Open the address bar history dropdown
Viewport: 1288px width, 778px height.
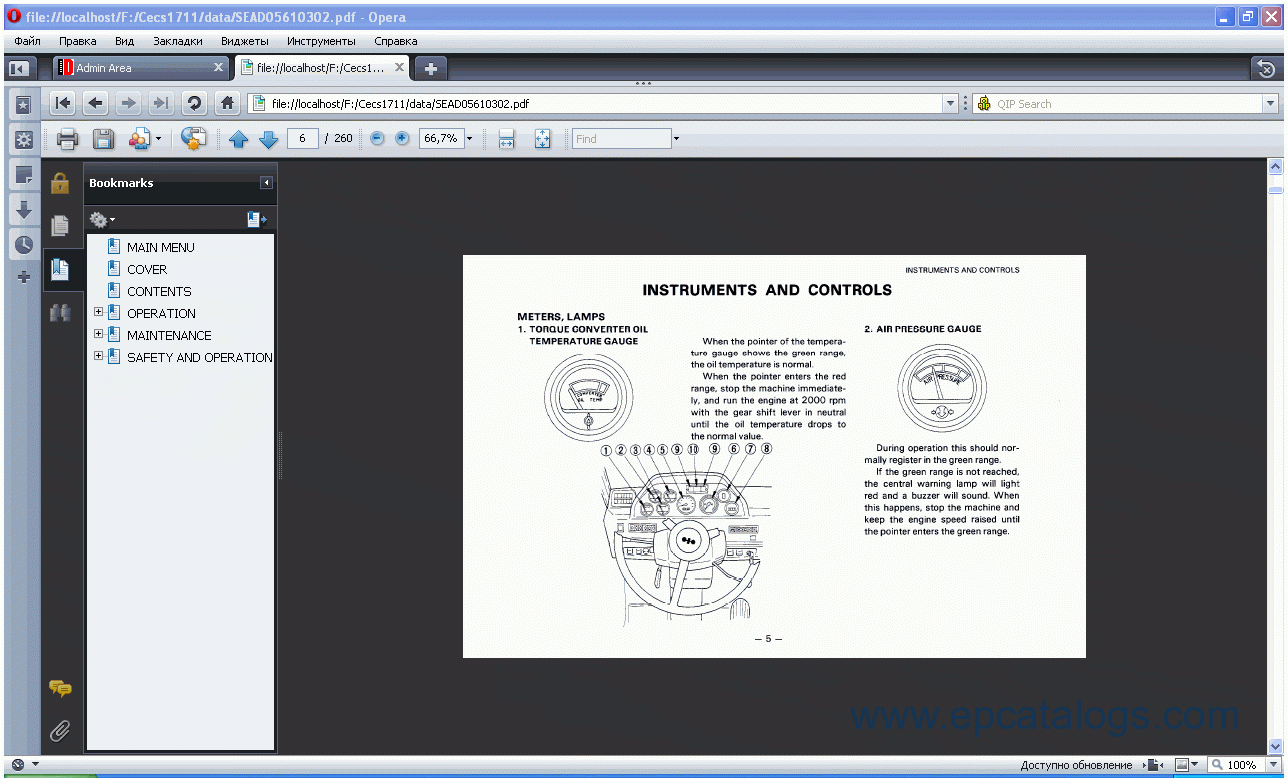pyautogui.click(x=950, y=103)
